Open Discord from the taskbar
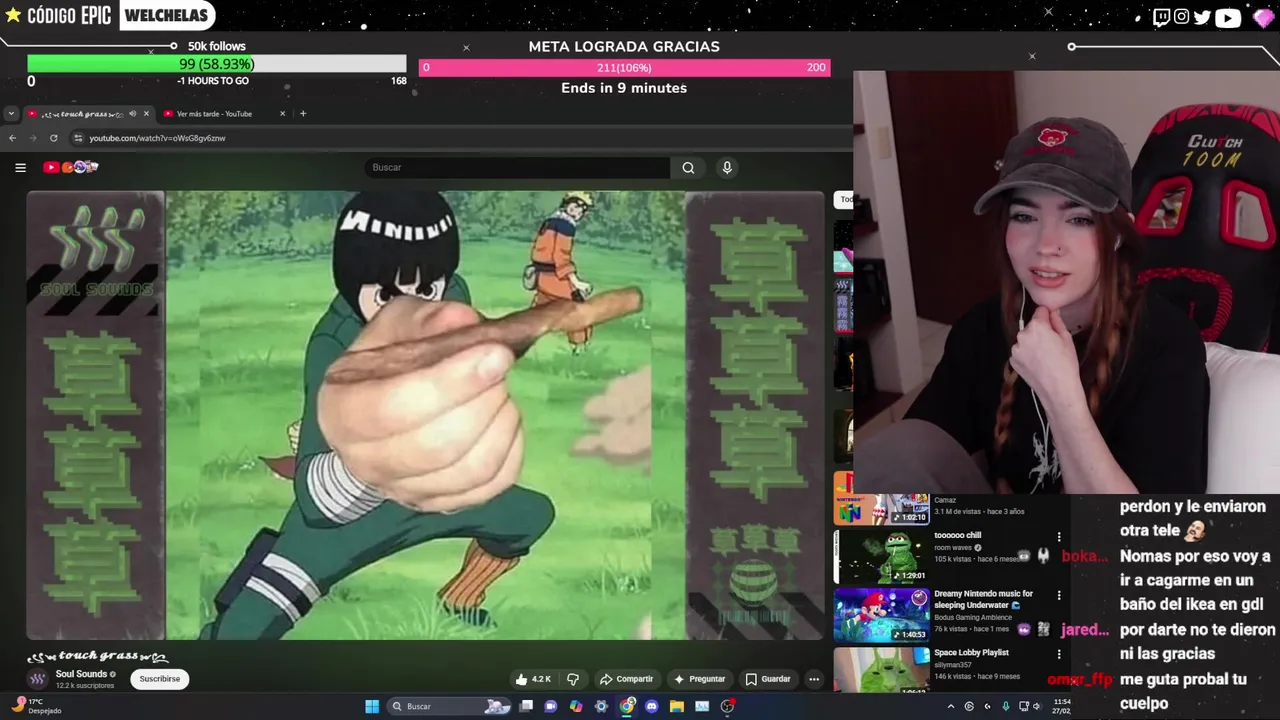1280x720 pixels. point(652,706)
